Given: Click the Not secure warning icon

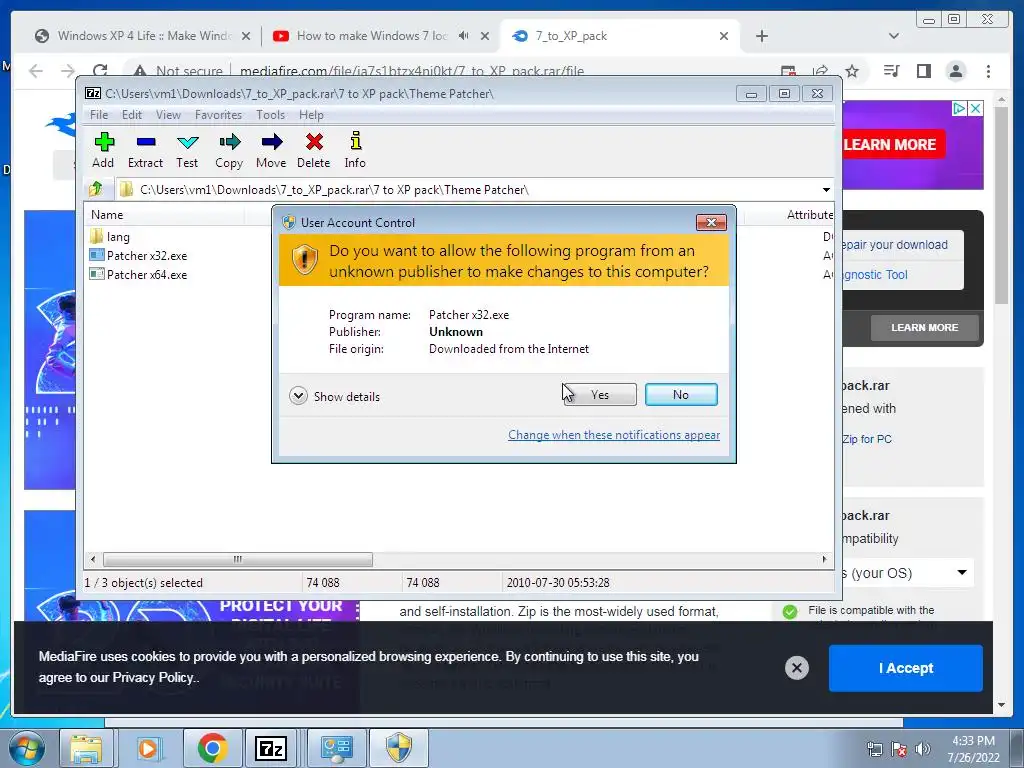Looking at the screenshot, I should click(139, 71).
